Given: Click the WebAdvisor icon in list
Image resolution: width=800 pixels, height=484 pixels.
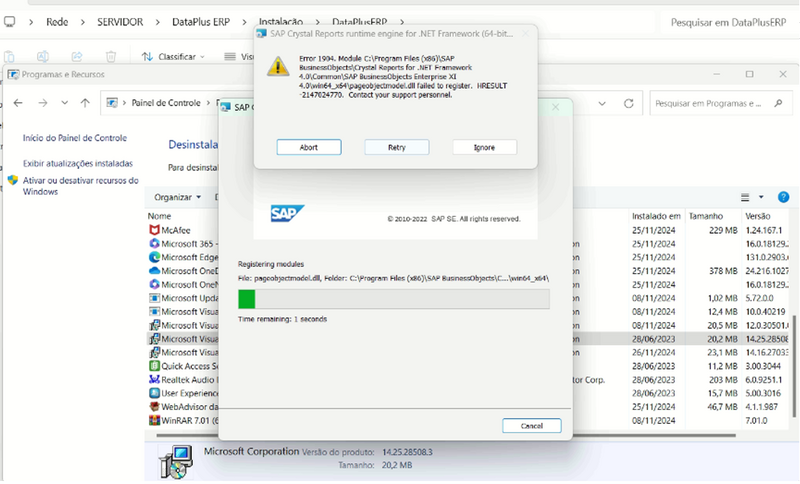Looking at the screenshot, I should point(154,407).
